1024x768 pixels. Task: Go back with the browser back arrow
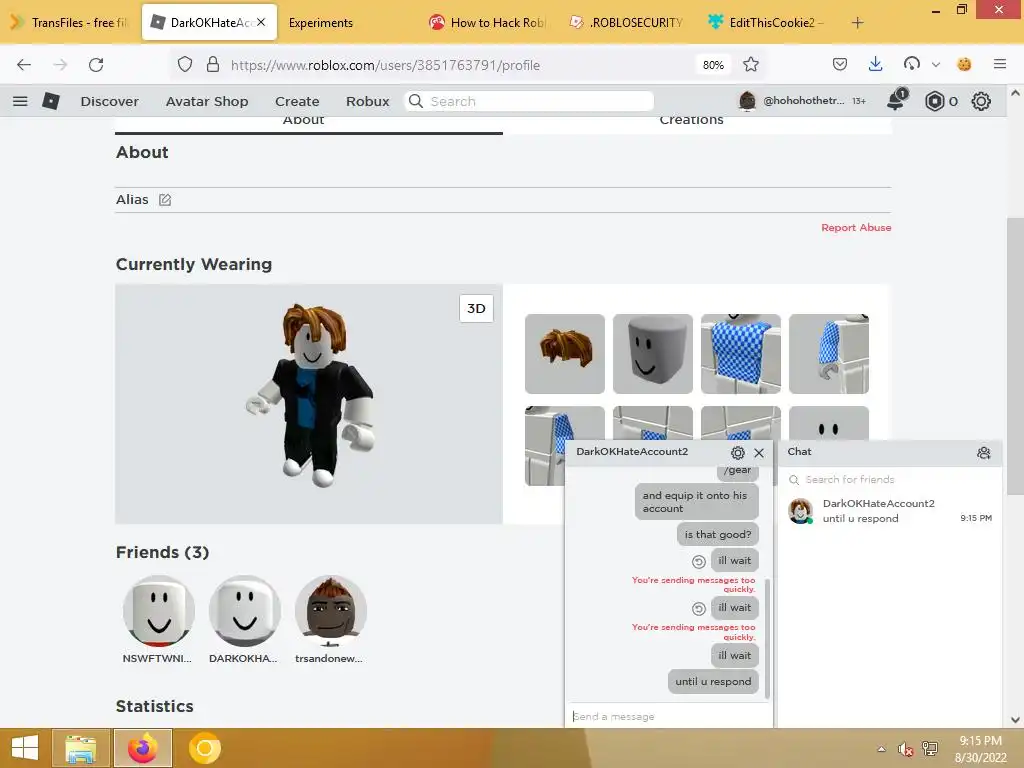(x=24, y=65)
